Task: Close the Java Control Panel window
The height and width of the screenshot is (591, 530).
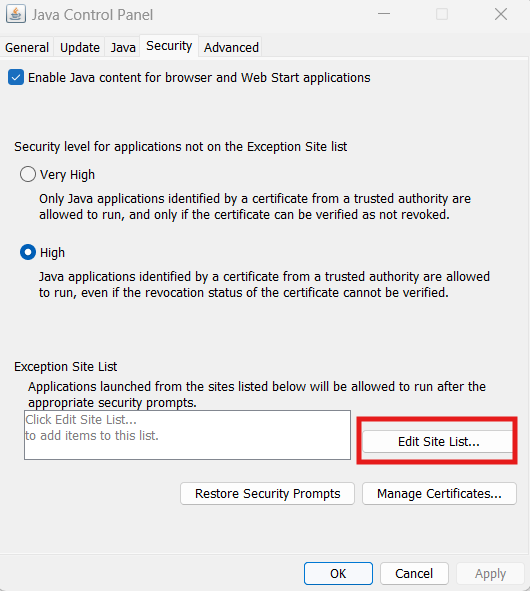Action: [x=501, y=14]
